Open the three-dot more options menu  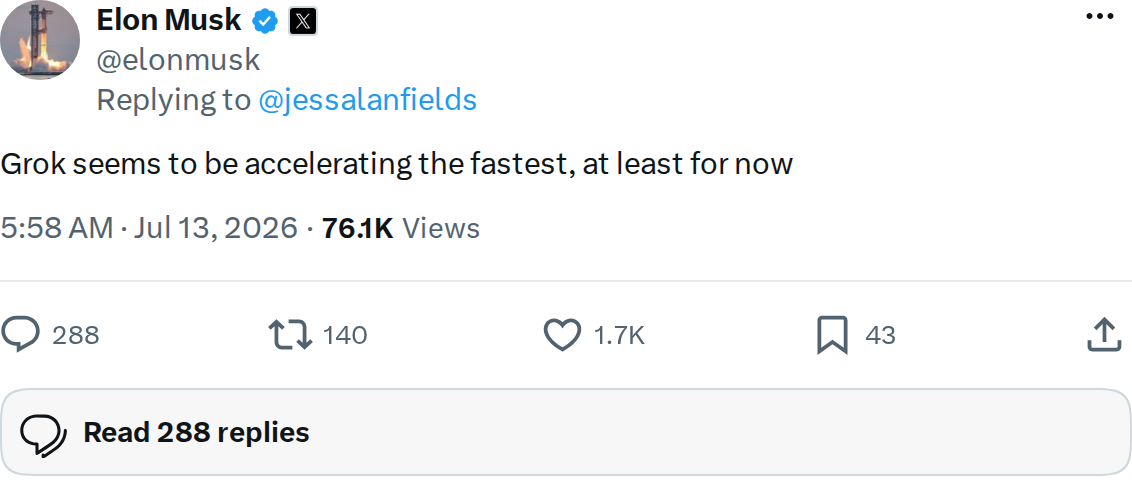1100,16
